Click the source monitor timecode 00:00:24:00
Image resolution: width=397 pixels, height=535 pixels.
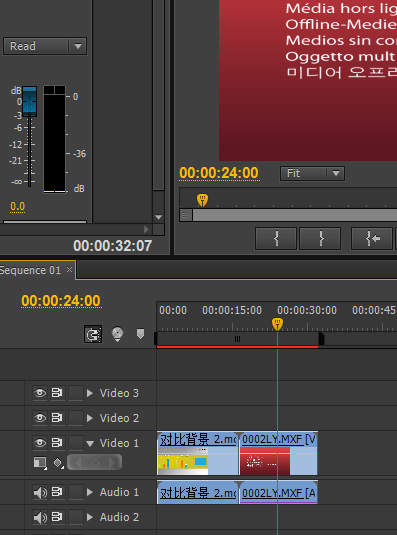pyautogui.click(x=219, y=173)
